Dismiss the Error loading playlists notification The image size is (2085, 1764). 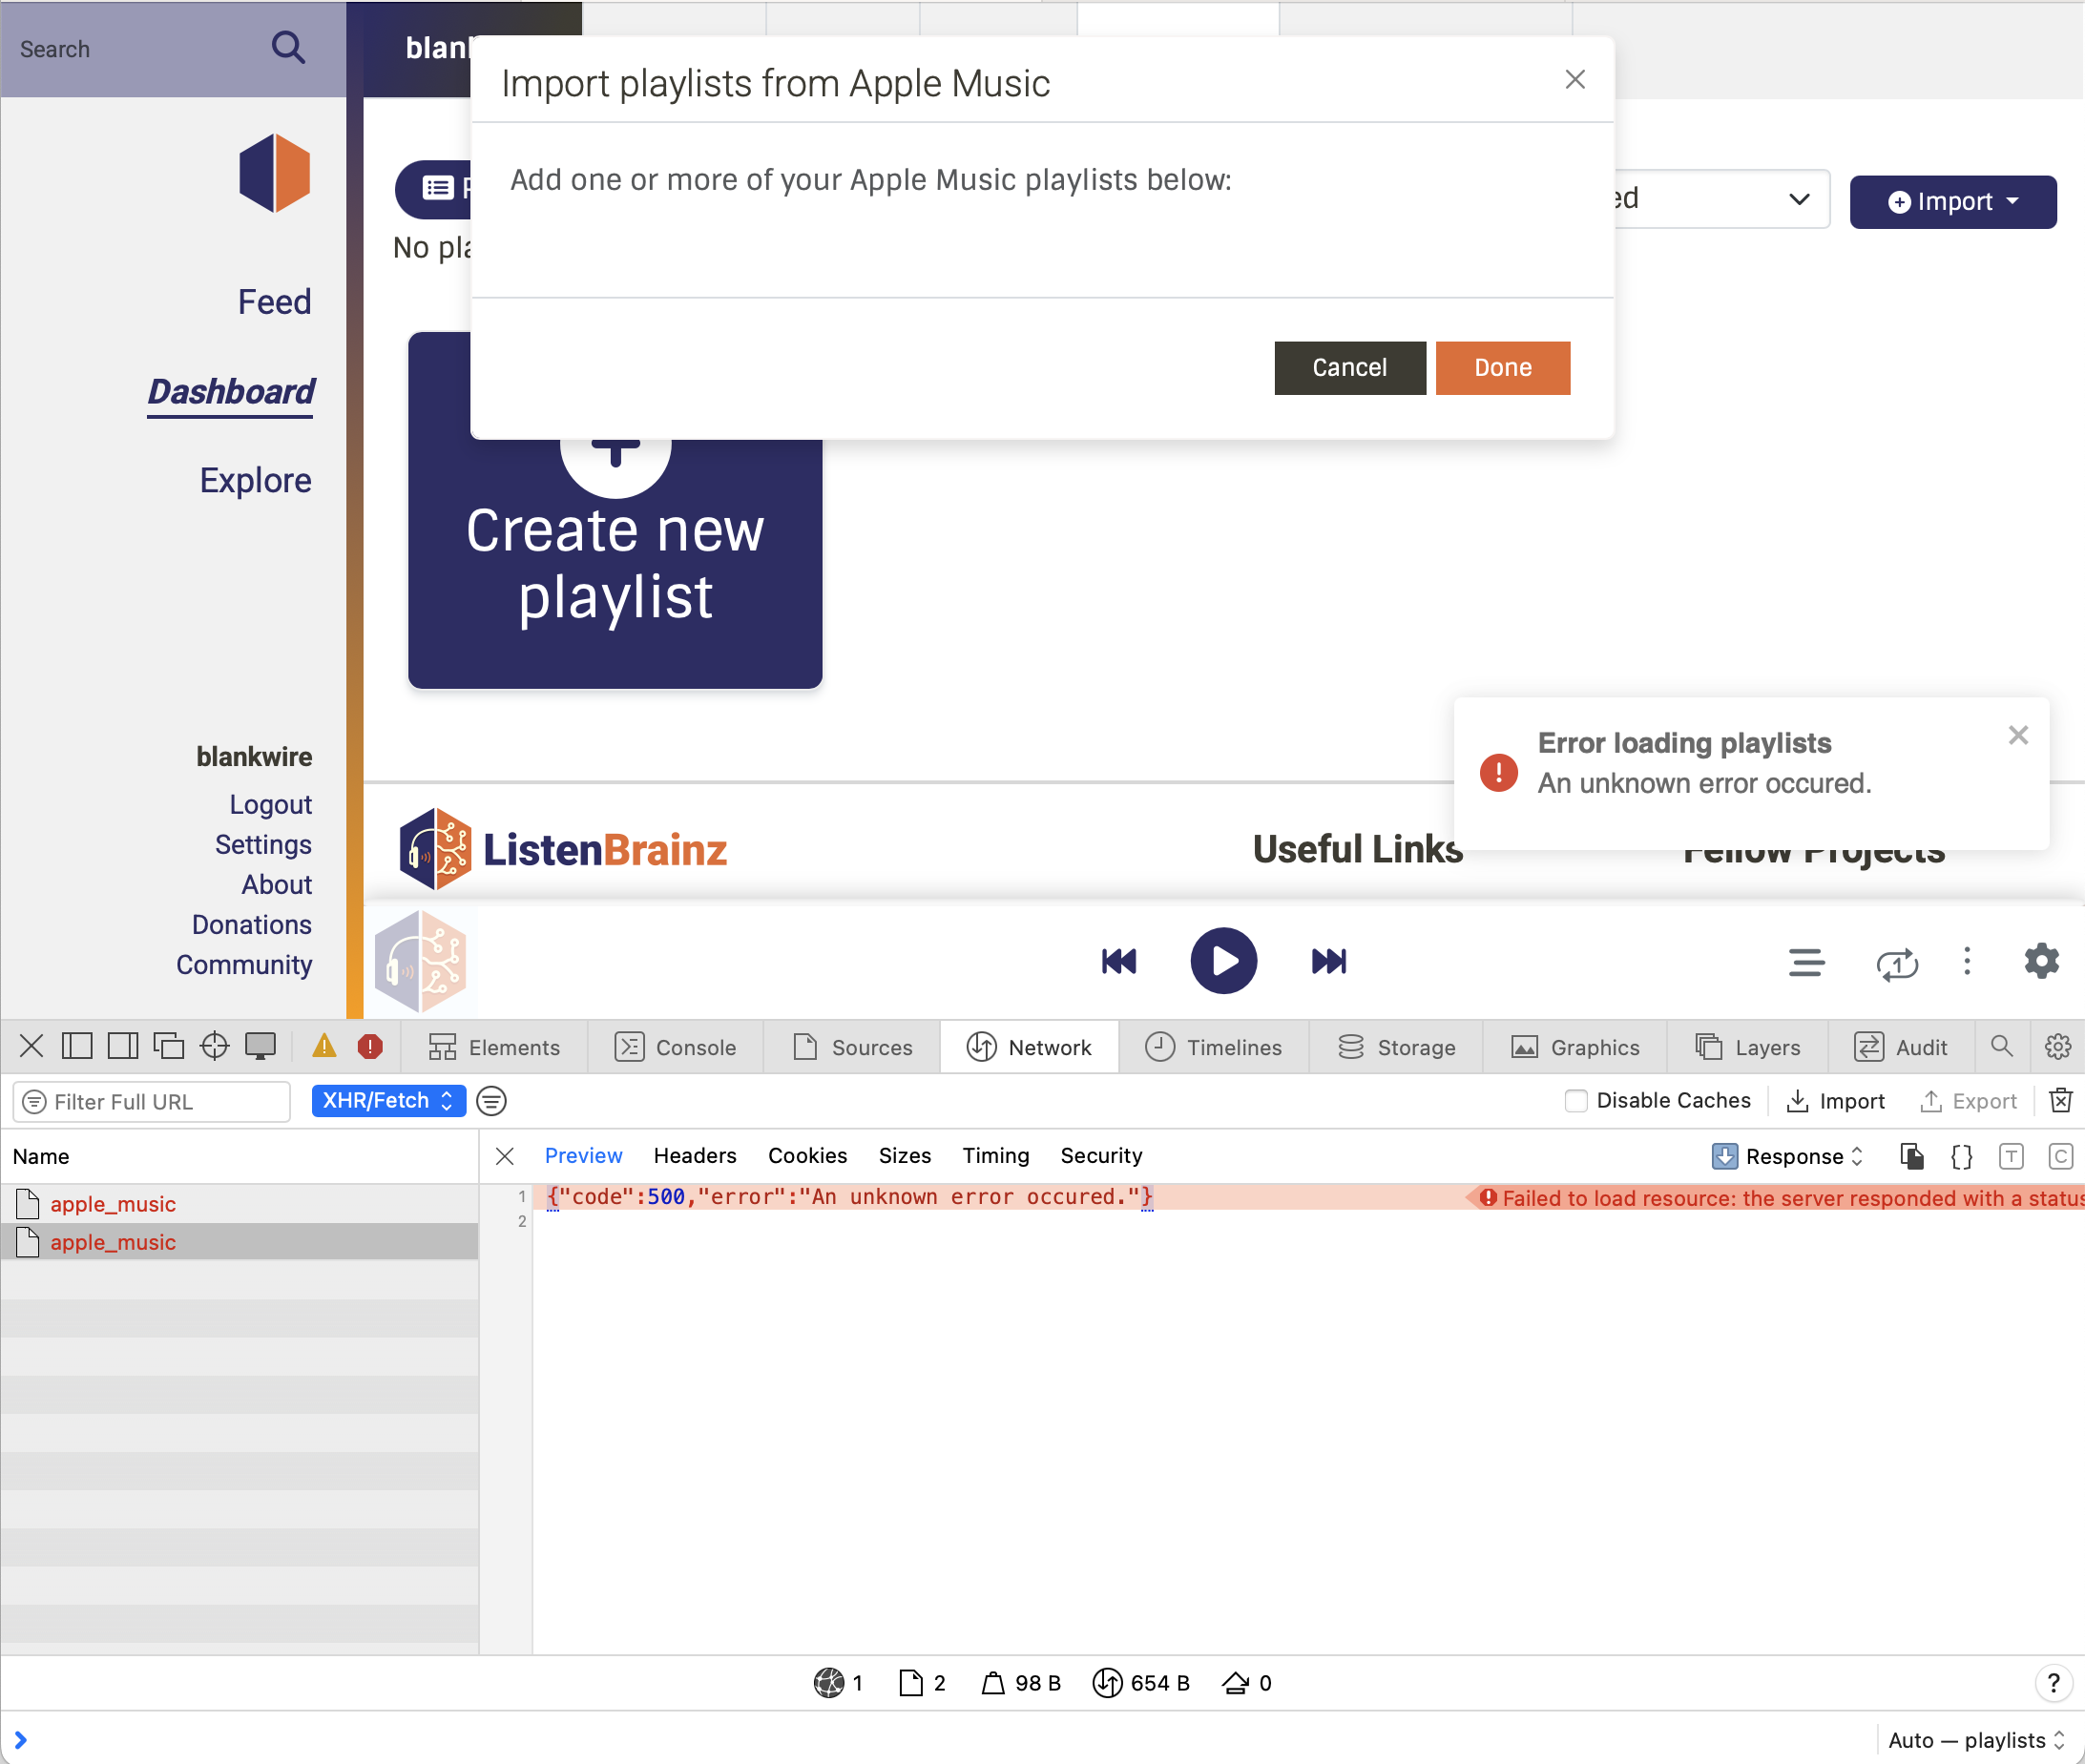pyautogui.click(x=2017, y=735)
